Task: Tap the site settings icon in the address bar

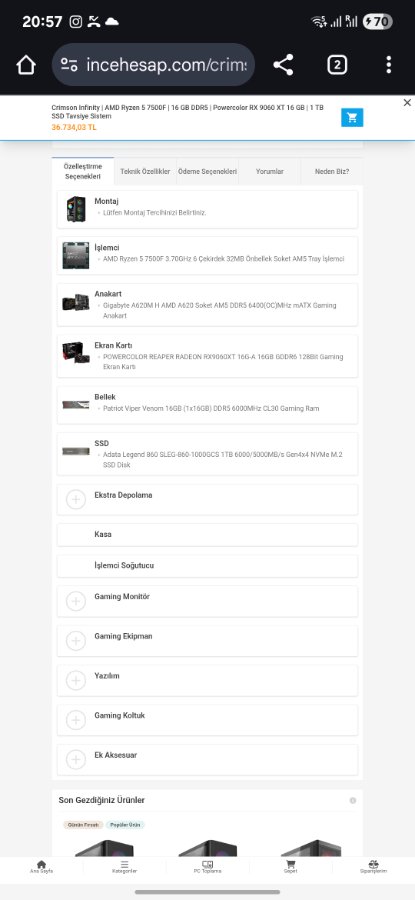Action: pos(69,65)
